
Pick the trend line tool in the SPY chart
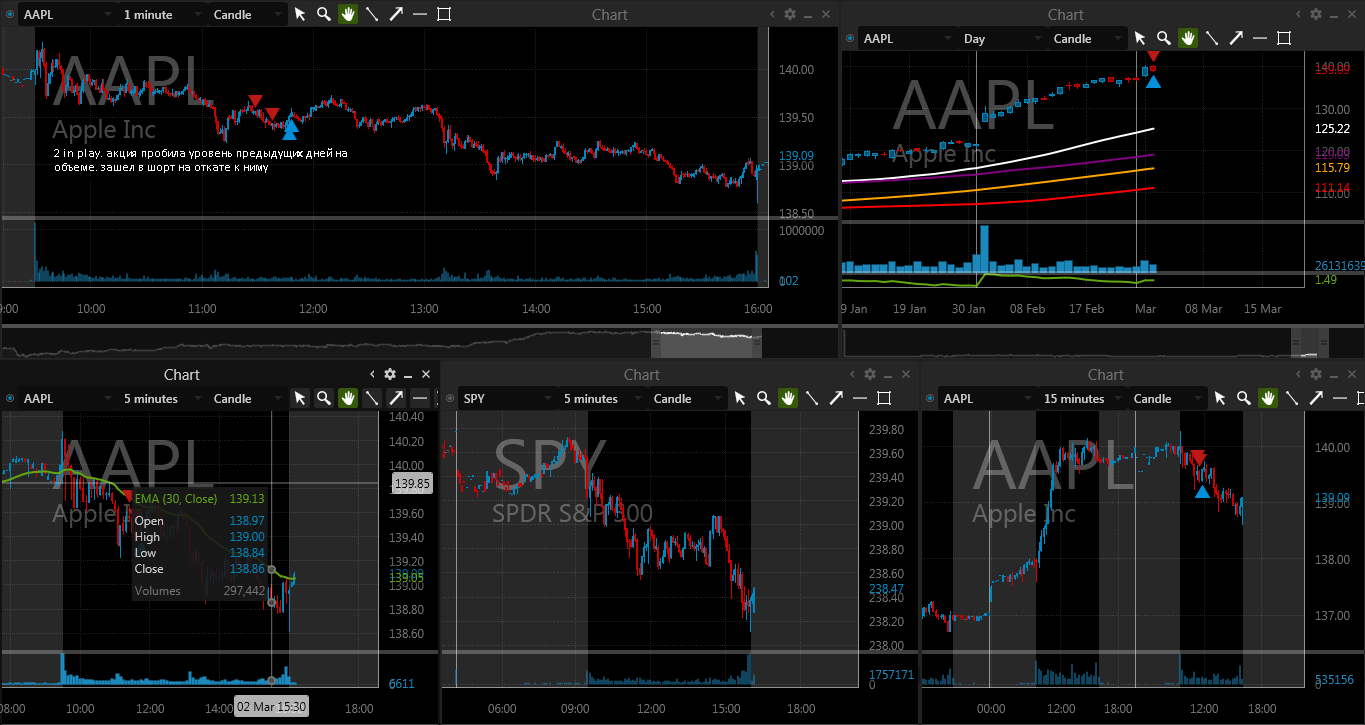click(x=812, y=398)
